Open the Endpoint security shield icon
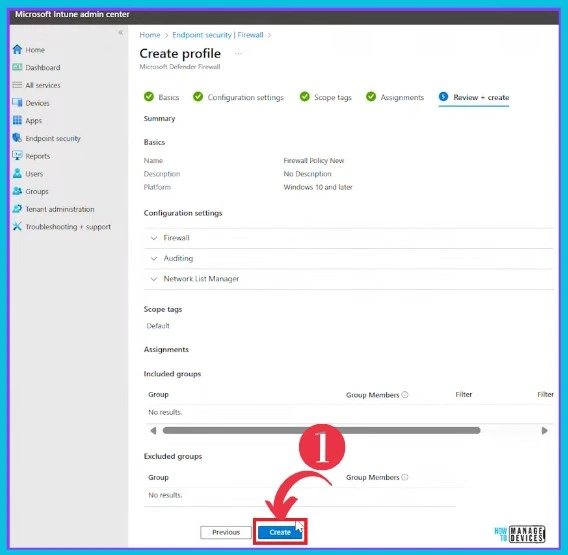This screenshot has width=568, height=555. point(17,138)
